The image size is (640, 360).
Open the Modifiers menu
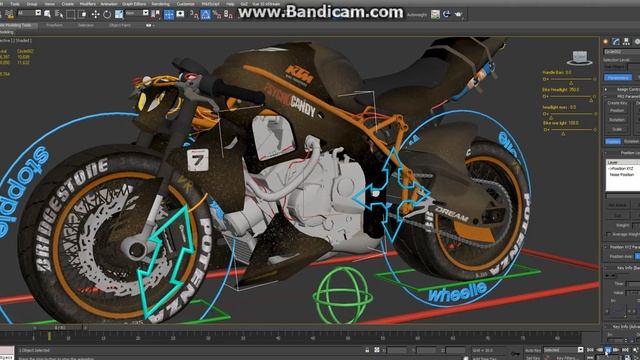tap(87, 4)
